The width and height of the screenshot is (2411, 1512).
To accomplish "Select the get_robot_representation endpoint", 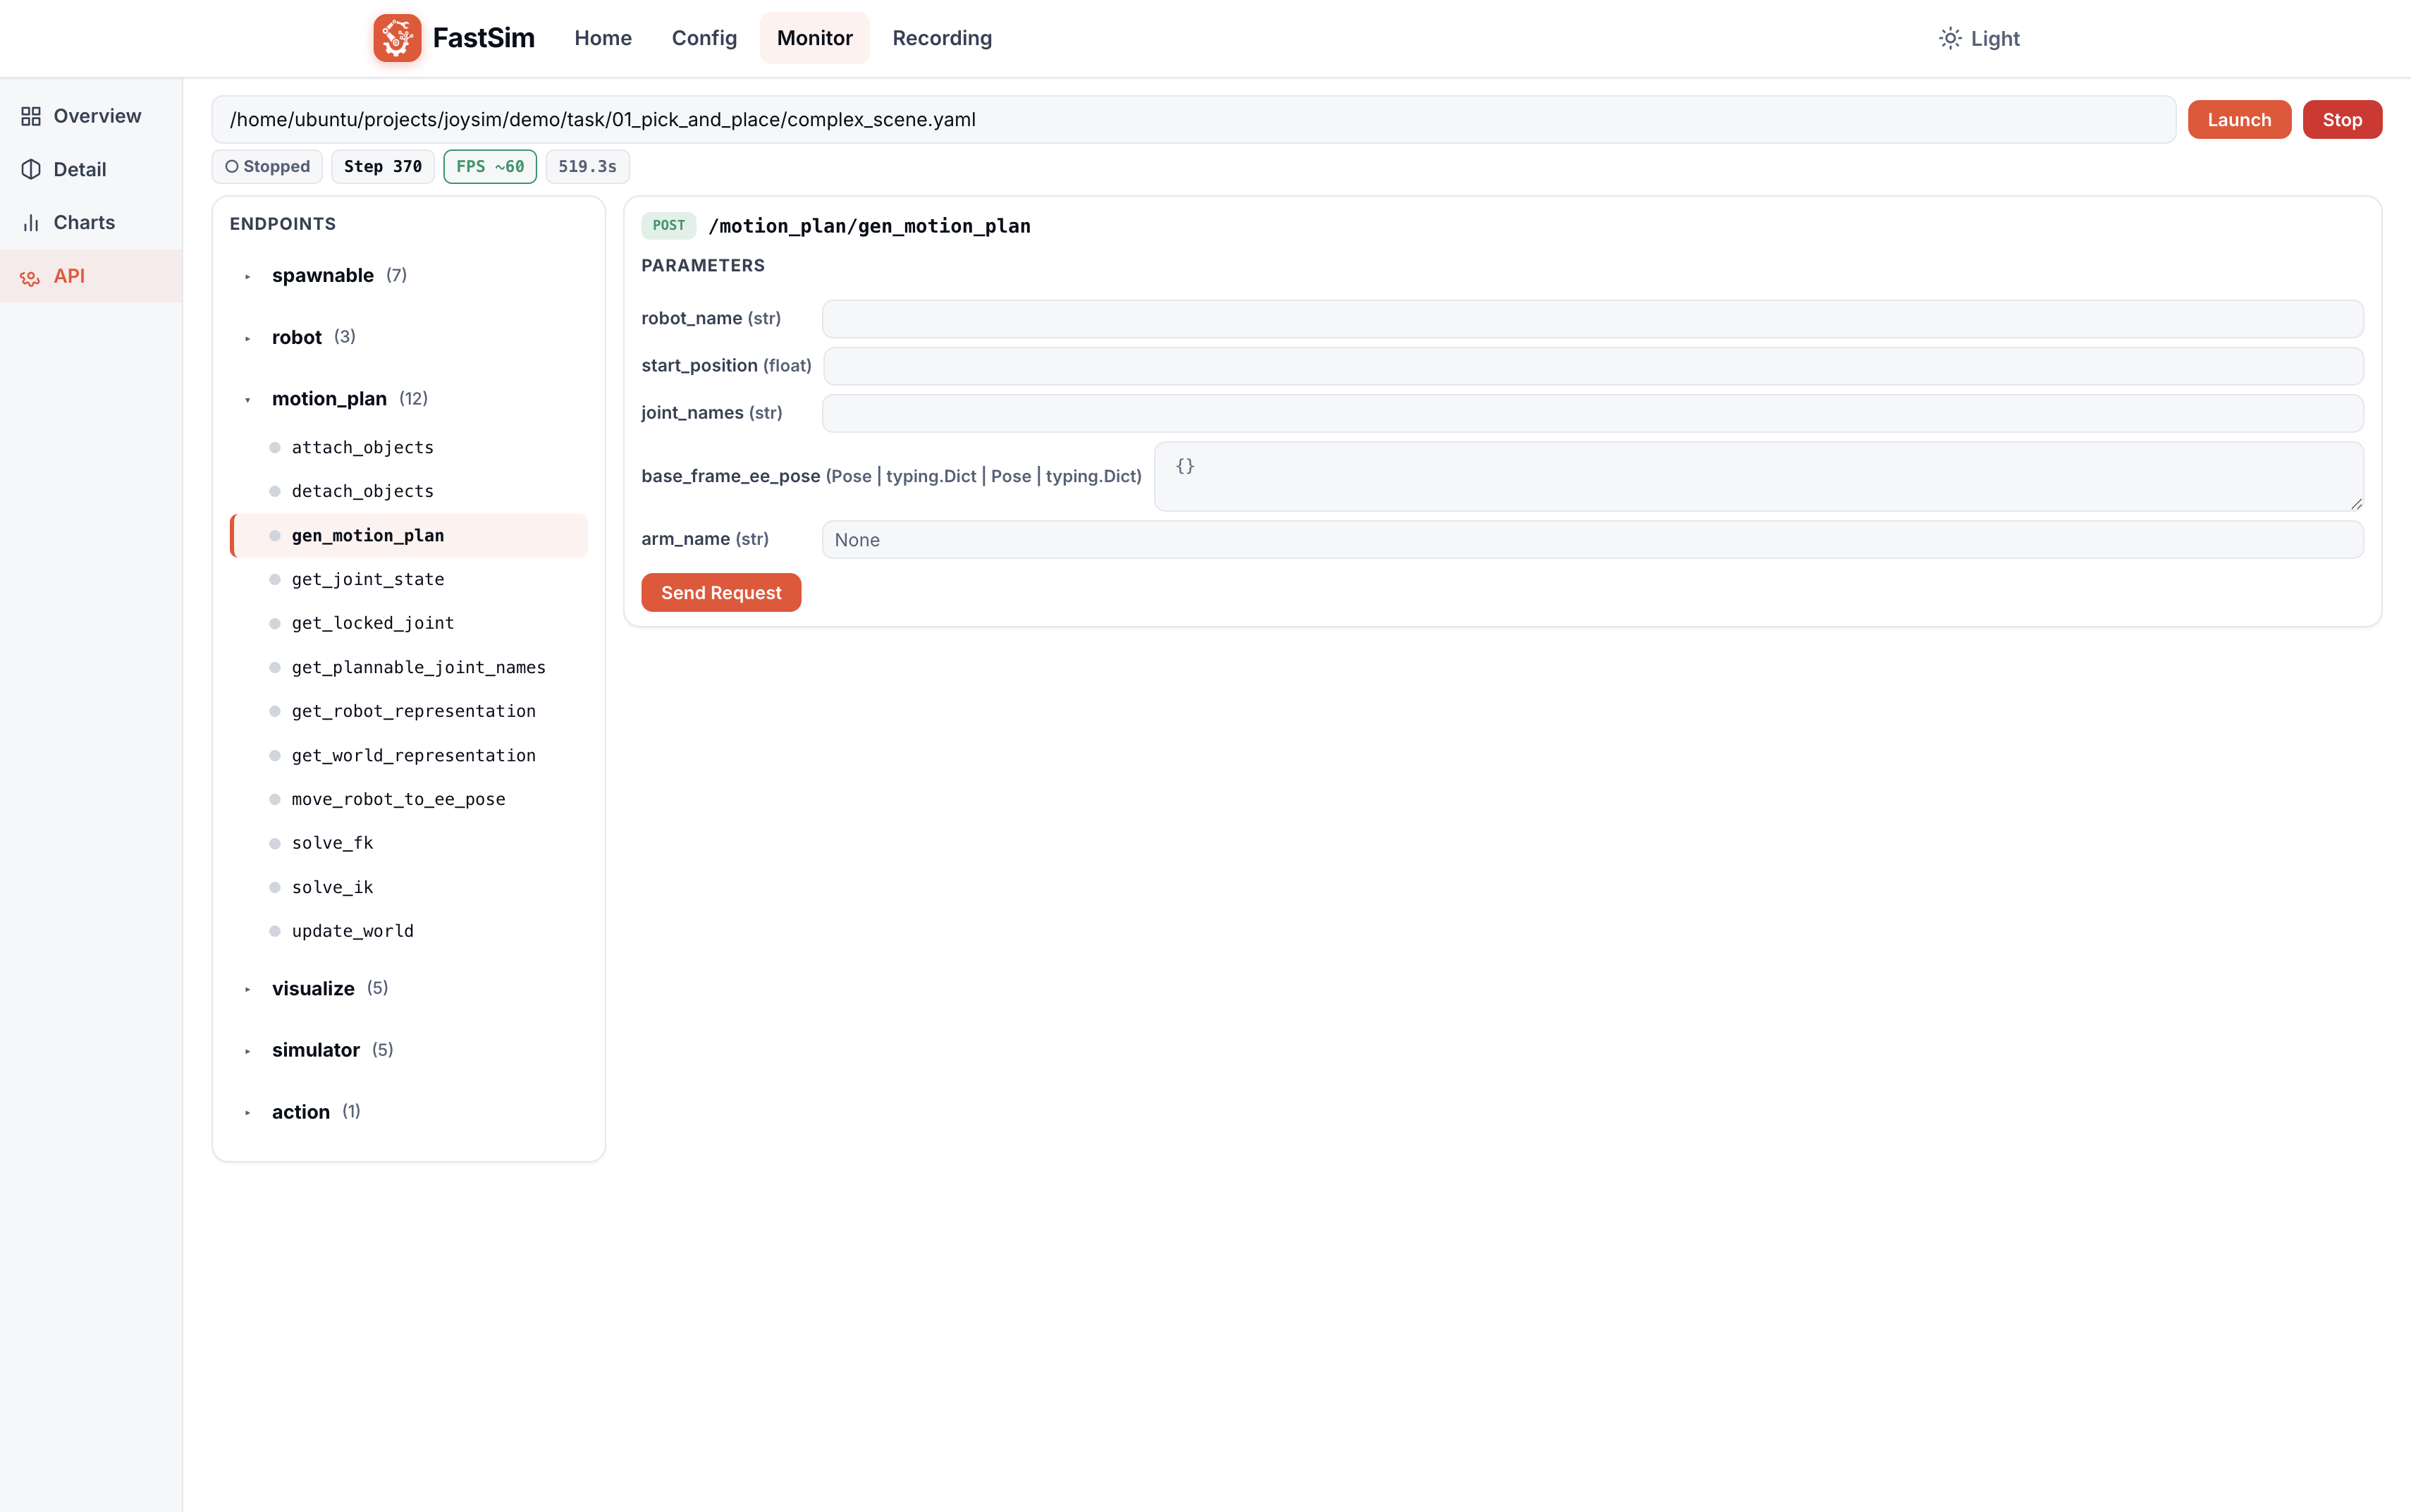I will point(409,711).
